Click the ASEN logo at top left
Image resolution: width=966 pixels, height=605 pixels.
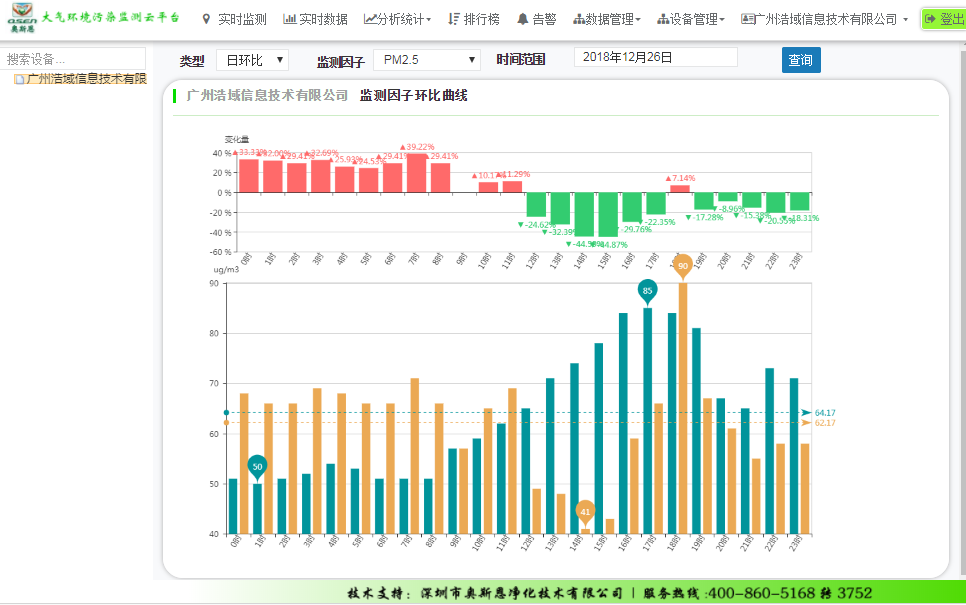tap(22, 19)
